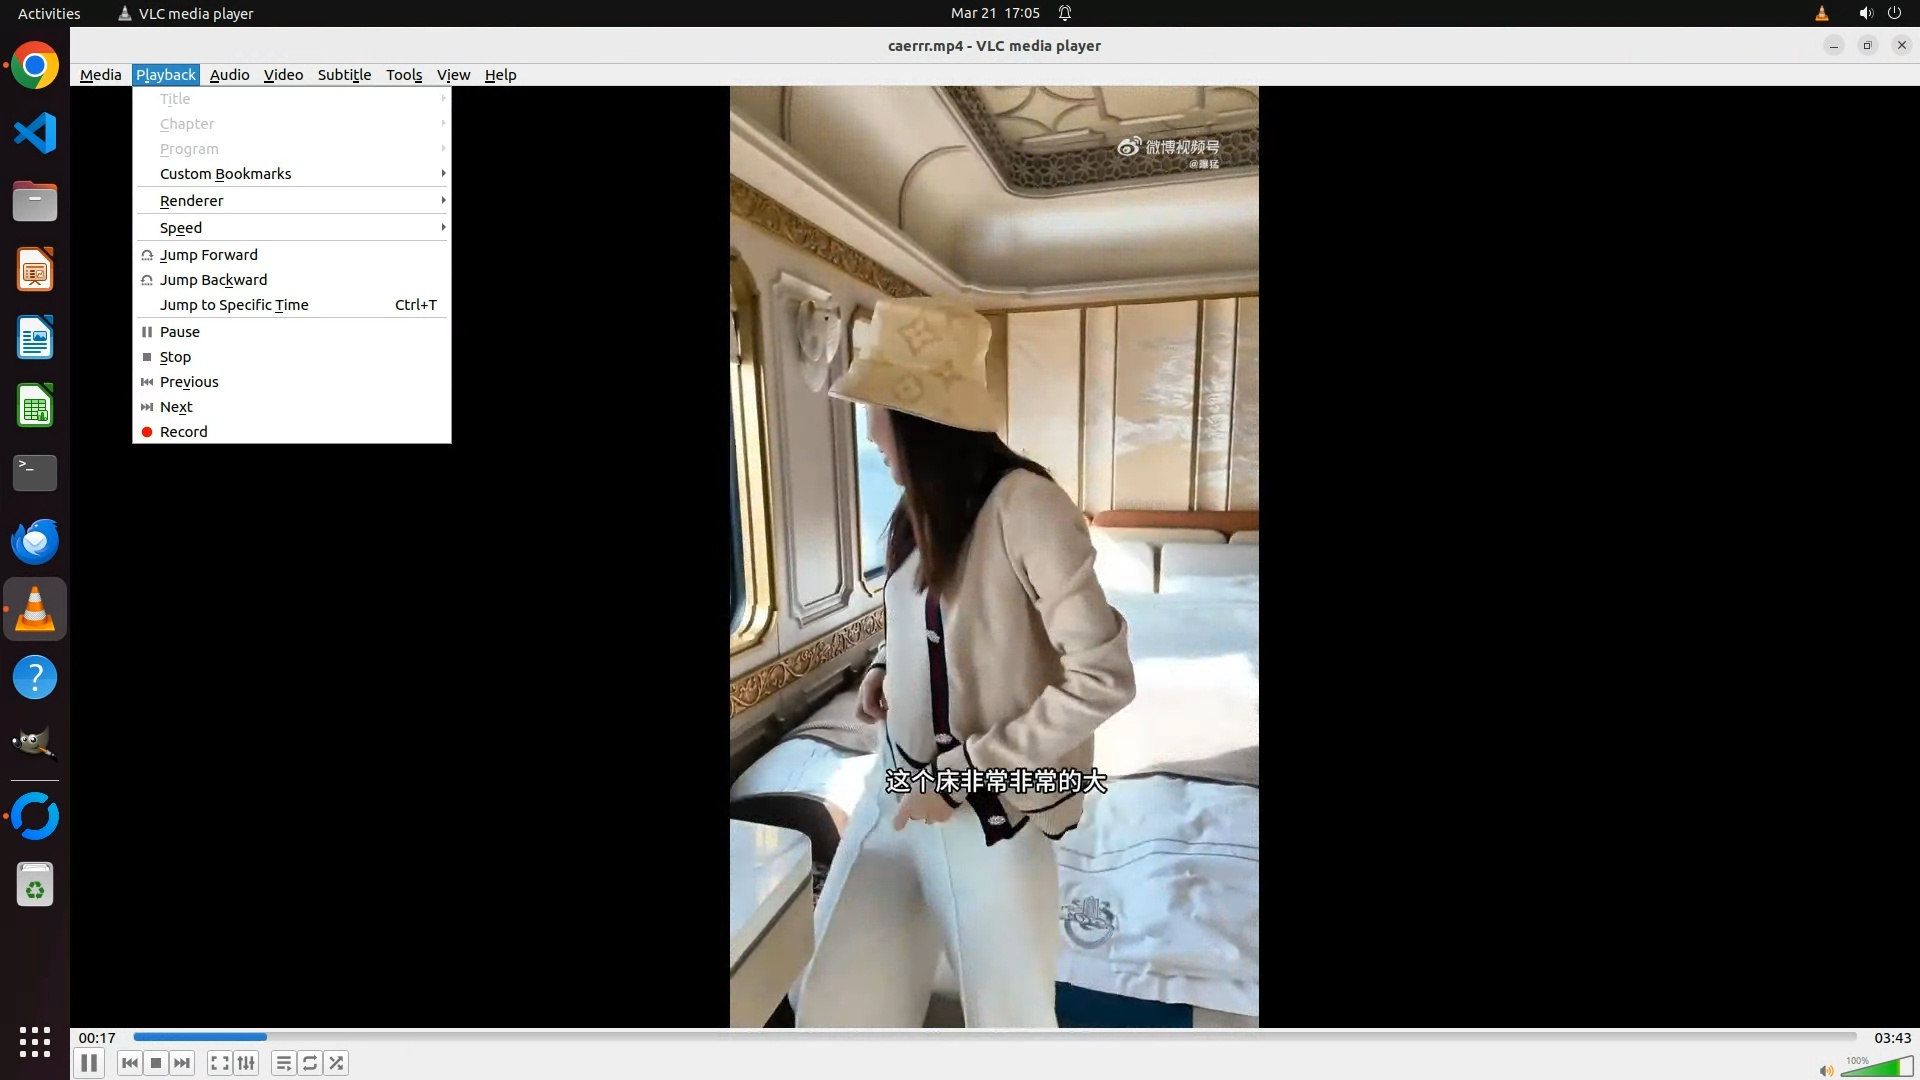Image resolution: width=1920 pixels, height=1080 pixels.
Task: Click the video seek progress bar
Action: pyautogui.click(x=994, y=1037)
